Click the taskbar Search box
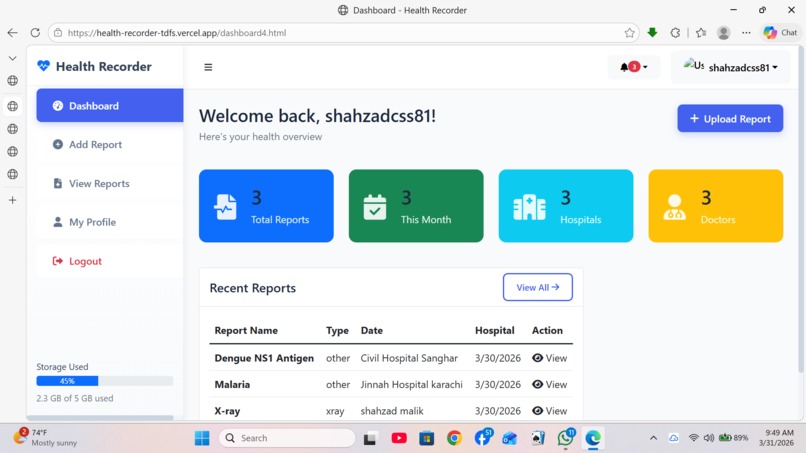Screen dimensions: 806x453 click(x=287, y=438)
